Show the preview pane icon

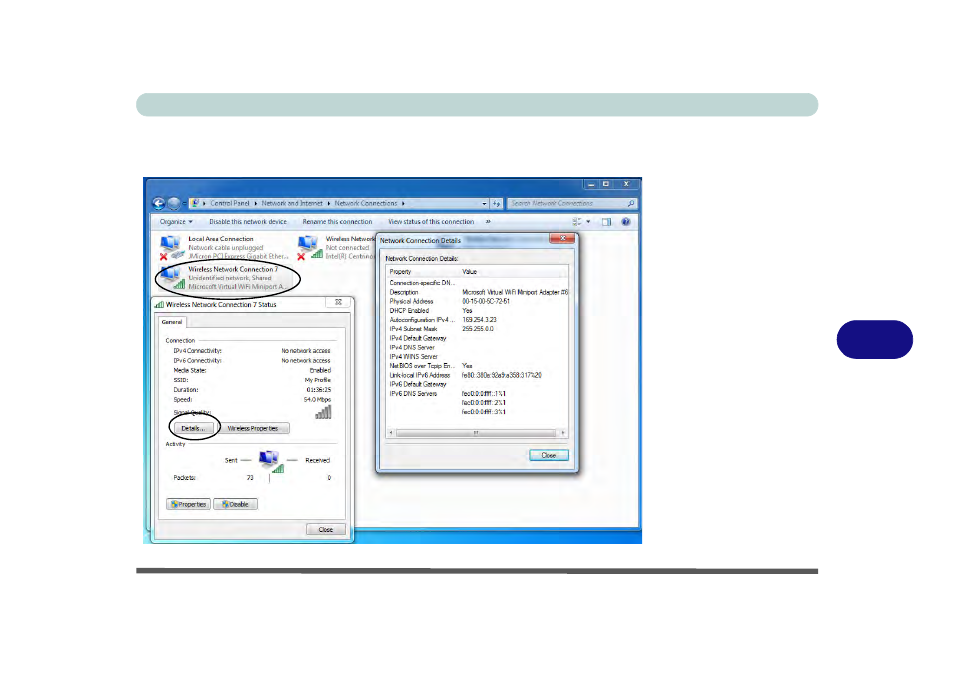(x=607, y=222)
